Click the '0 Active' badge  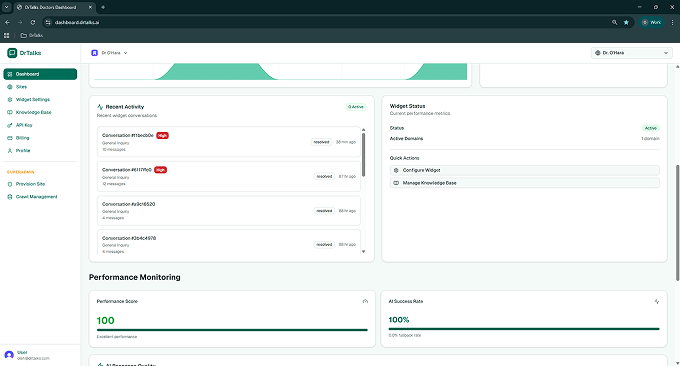click(x=356, y=107)
